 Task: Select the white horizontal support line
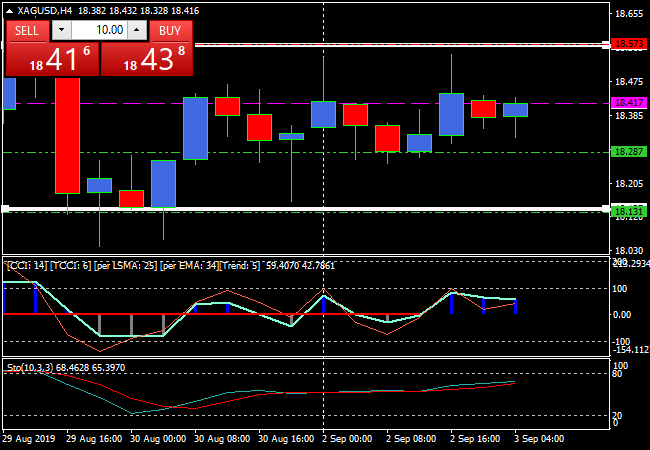click(300, 208)
